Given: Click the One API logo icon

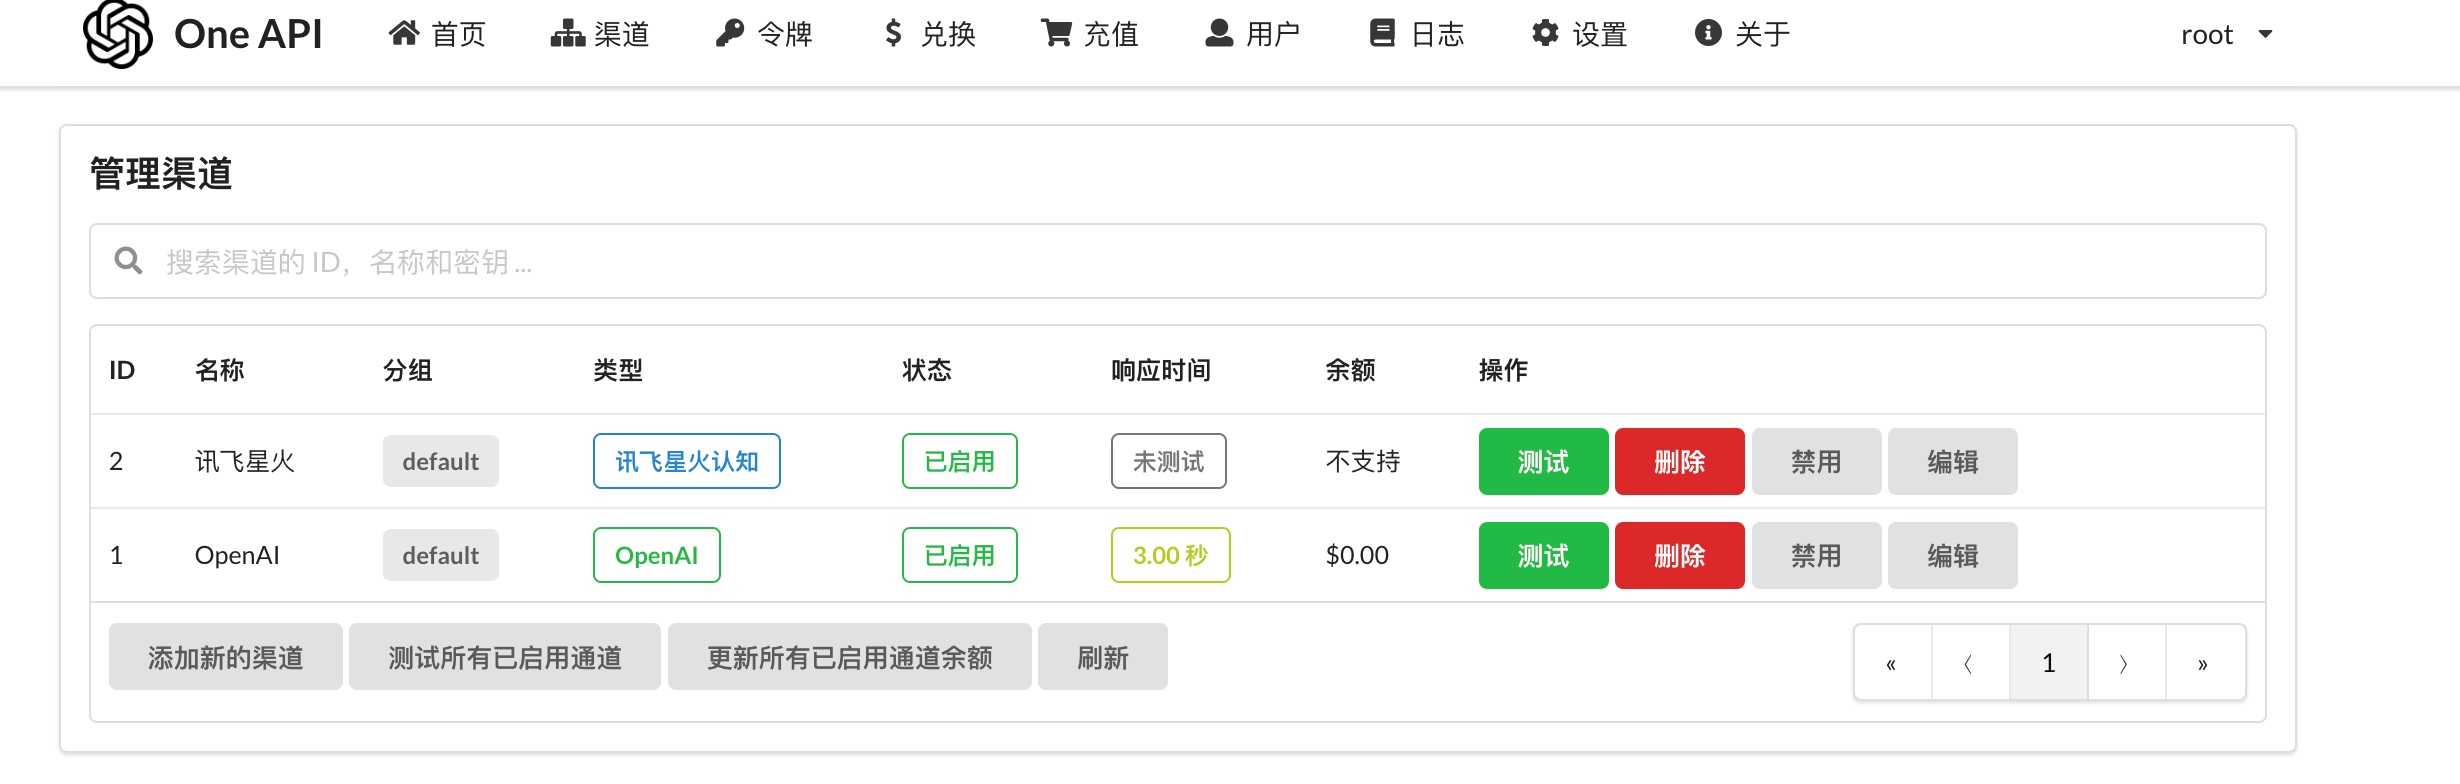Looking at the screenshot, I should pyautogui.click(x=118, y=34).
